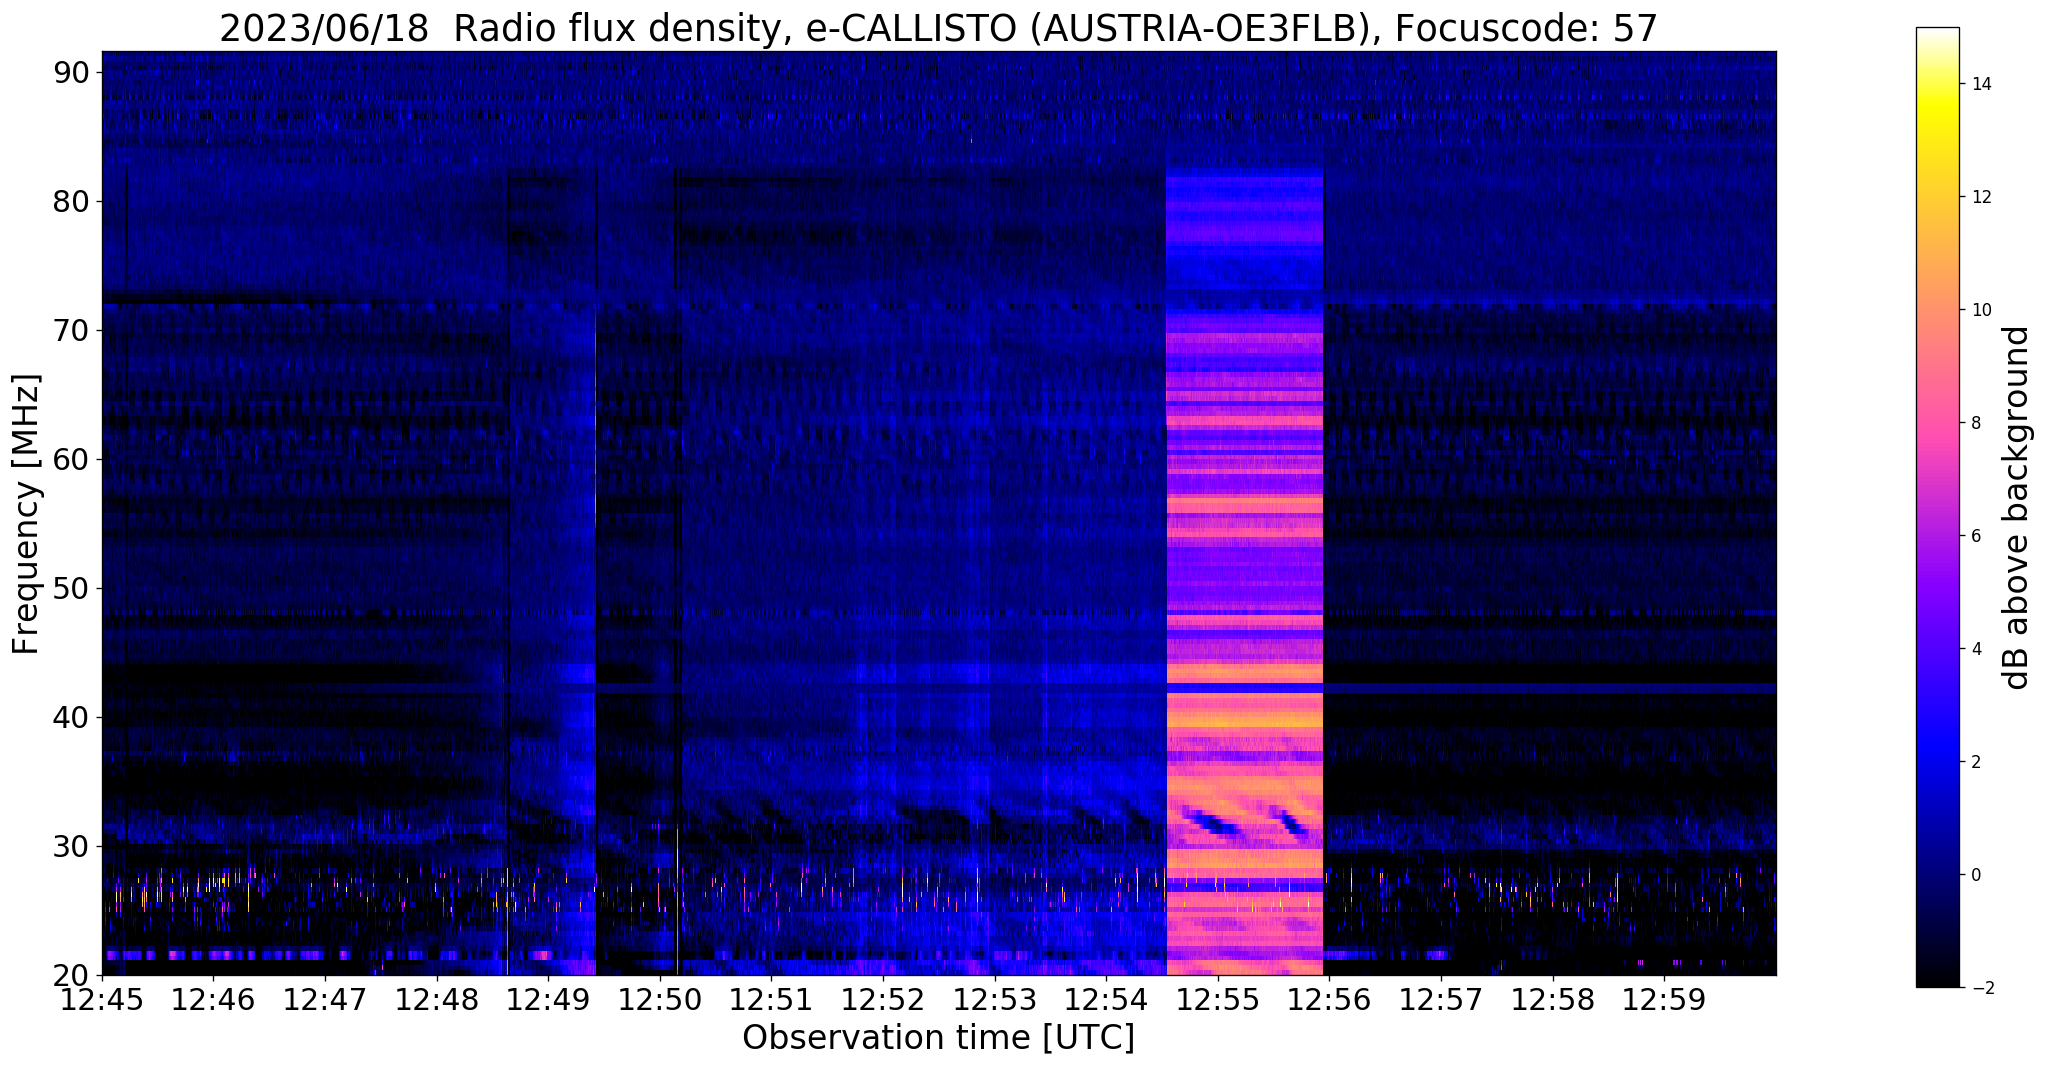Click the 12:48 time tick label
The image size is (2047, 1067).
[437, 1000]
